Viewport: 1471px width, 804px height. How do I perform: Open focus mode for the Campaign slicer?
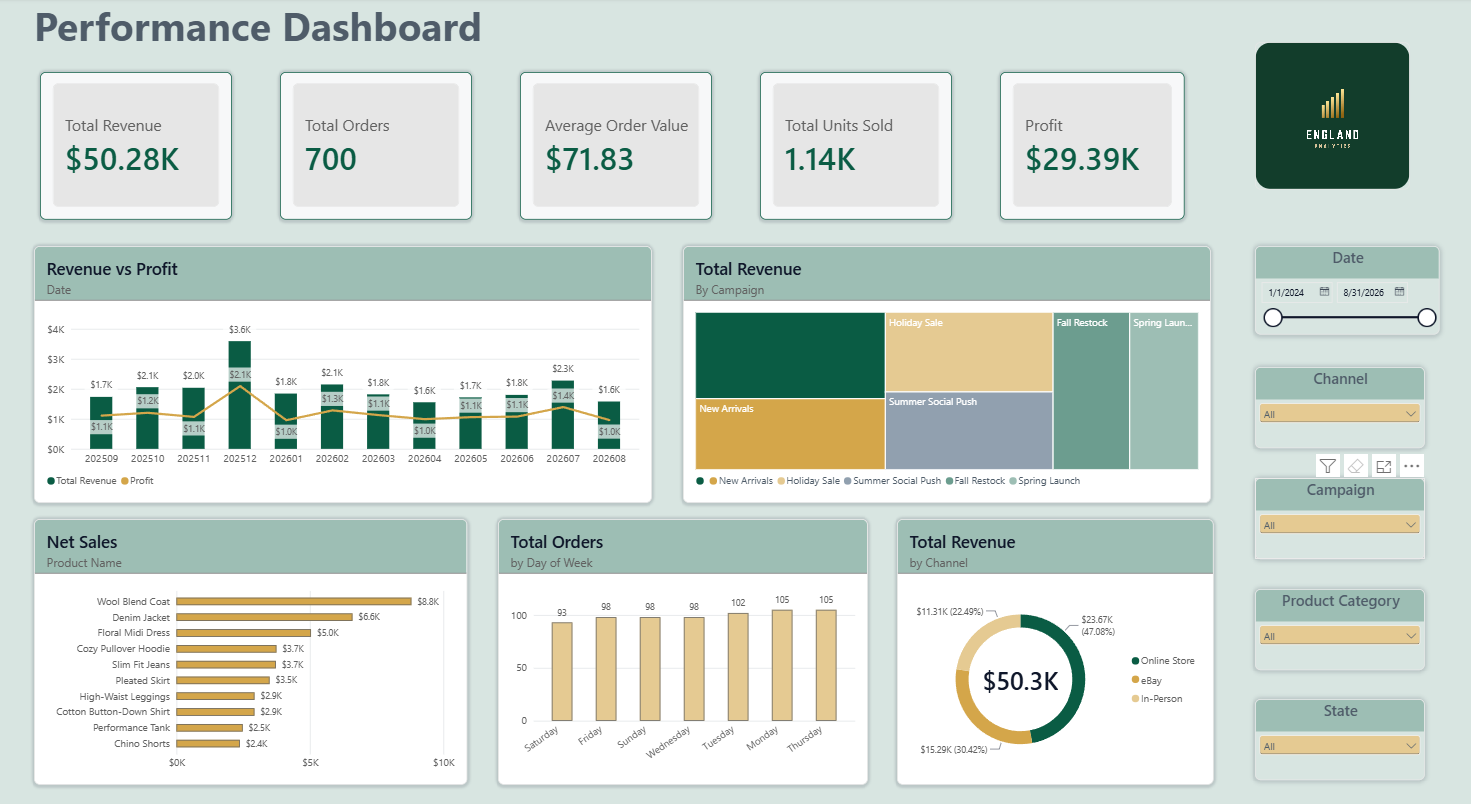coord(1384,466)
